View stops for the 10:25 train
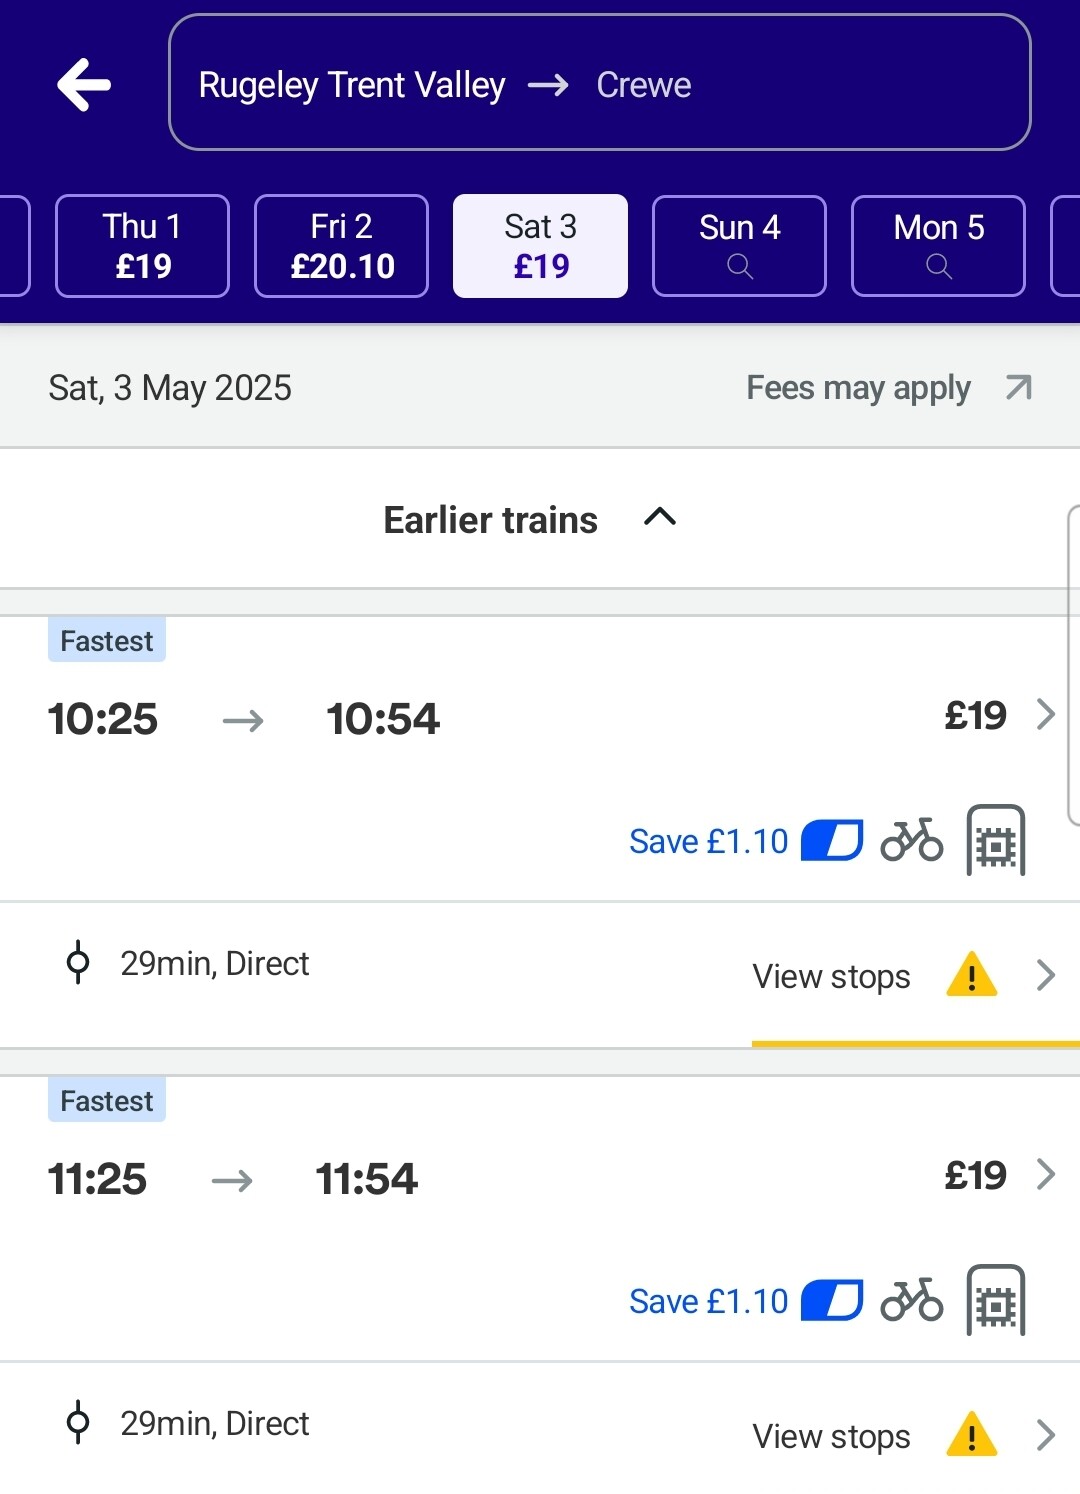The width and height of the screenshot is (1080, 1494). click(831, 976)
